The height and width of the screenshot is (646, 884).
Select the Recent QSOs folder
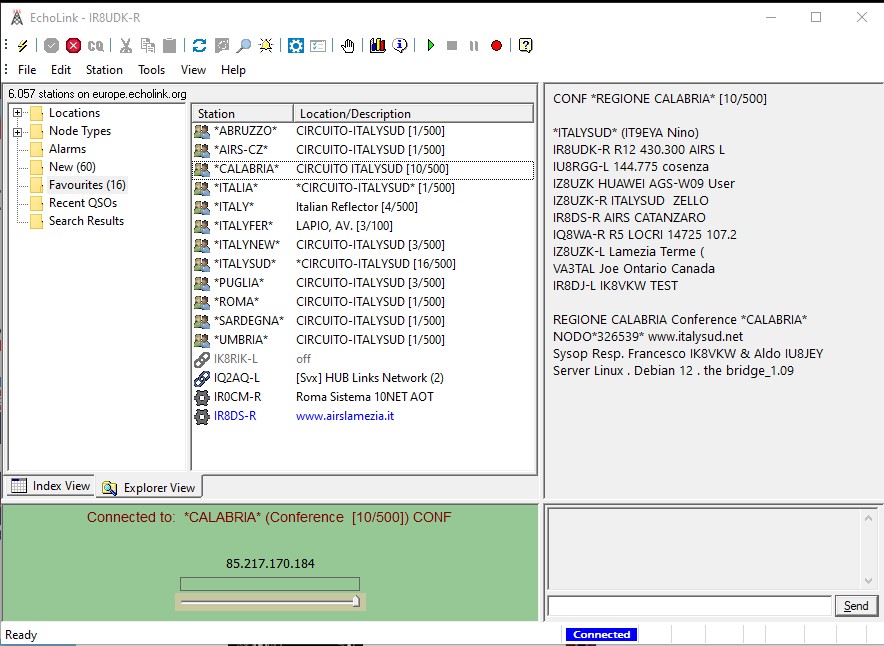(83, 203)
